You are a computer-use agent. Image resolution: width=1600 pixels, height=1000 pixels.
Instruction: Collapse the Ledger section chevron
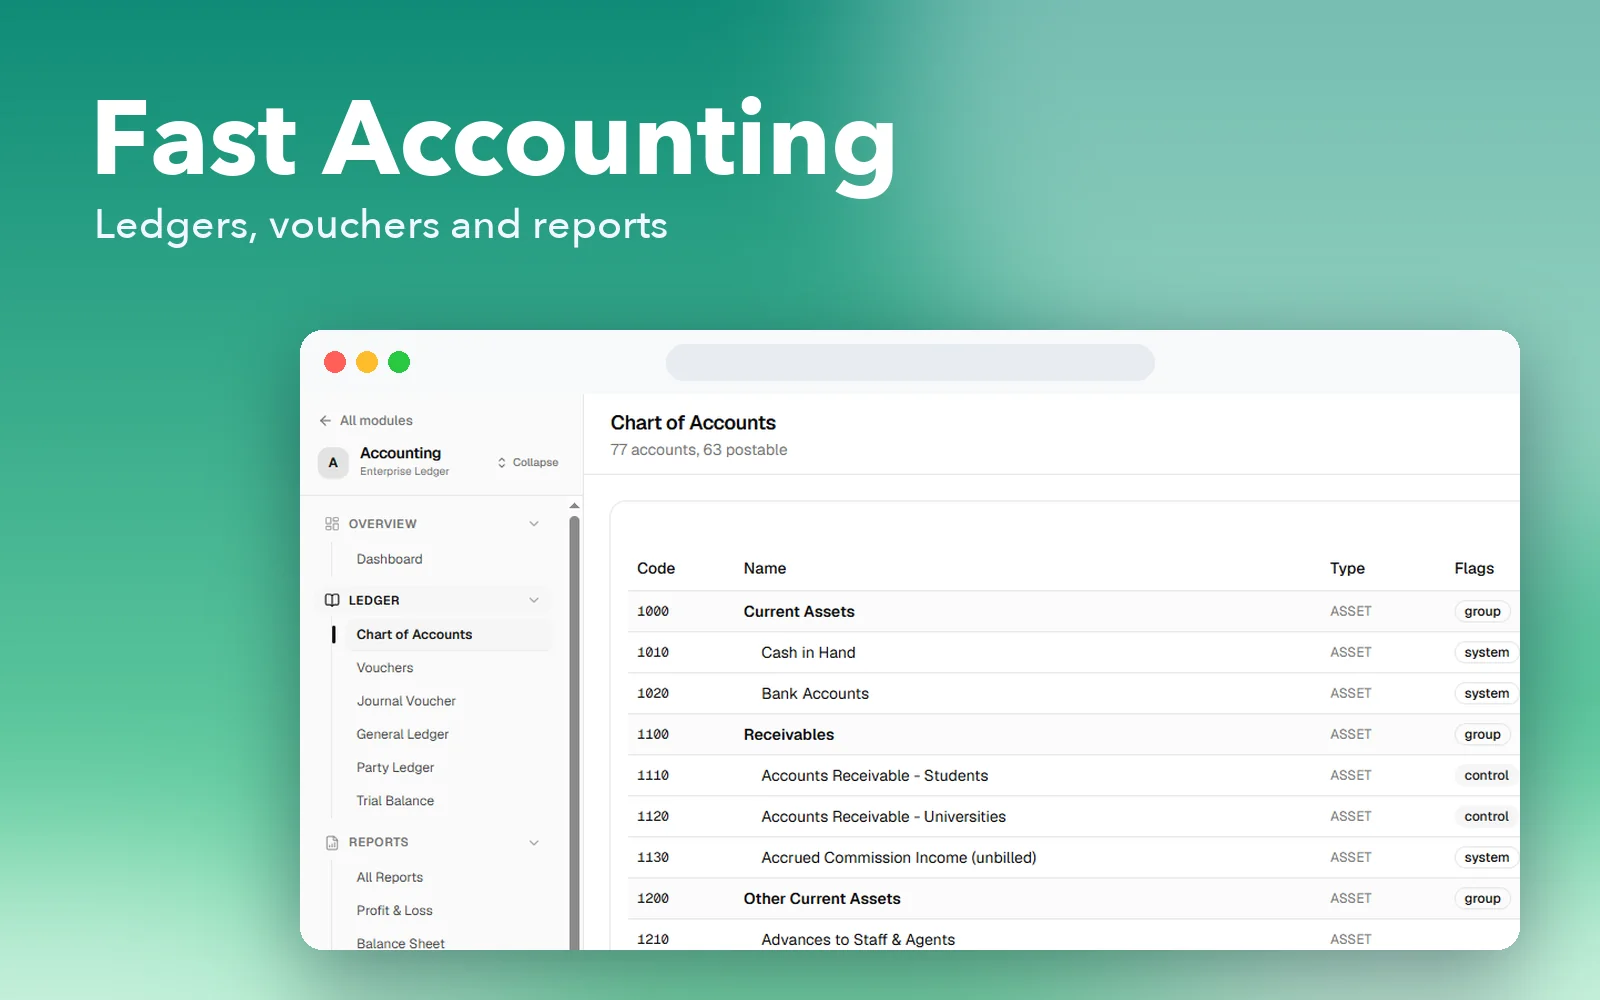click(534, 600)
